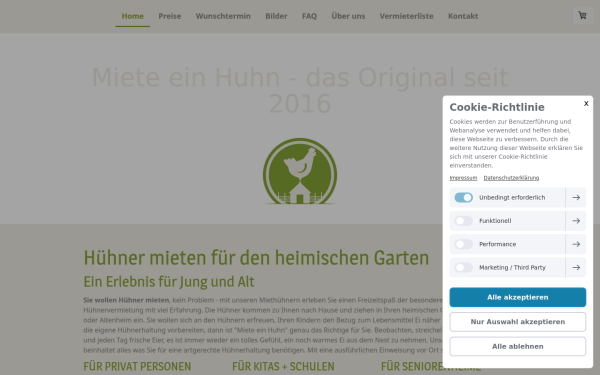Screen dimensions: 600x375
Task: Click the bold Sie wollen Hühner mieten text
Action: click(x=126, y=300)
